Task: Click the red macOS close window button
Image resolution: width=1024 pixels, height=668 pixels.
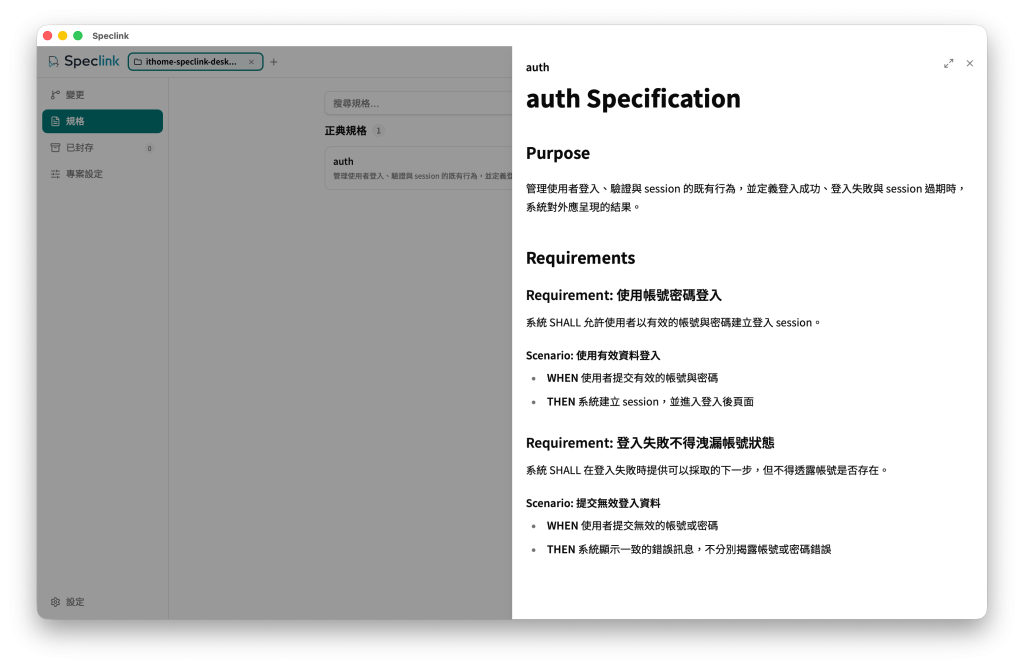Action: pos(48,35)
